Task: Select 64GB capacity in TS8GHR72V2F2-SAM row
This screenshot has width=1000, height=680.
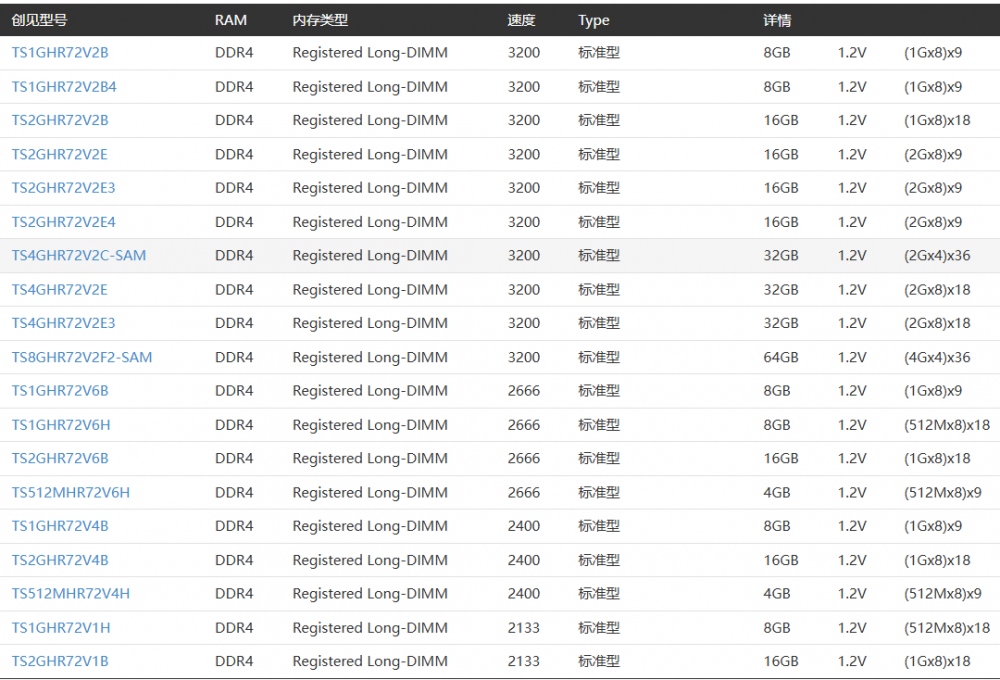Action: (781, 357)
